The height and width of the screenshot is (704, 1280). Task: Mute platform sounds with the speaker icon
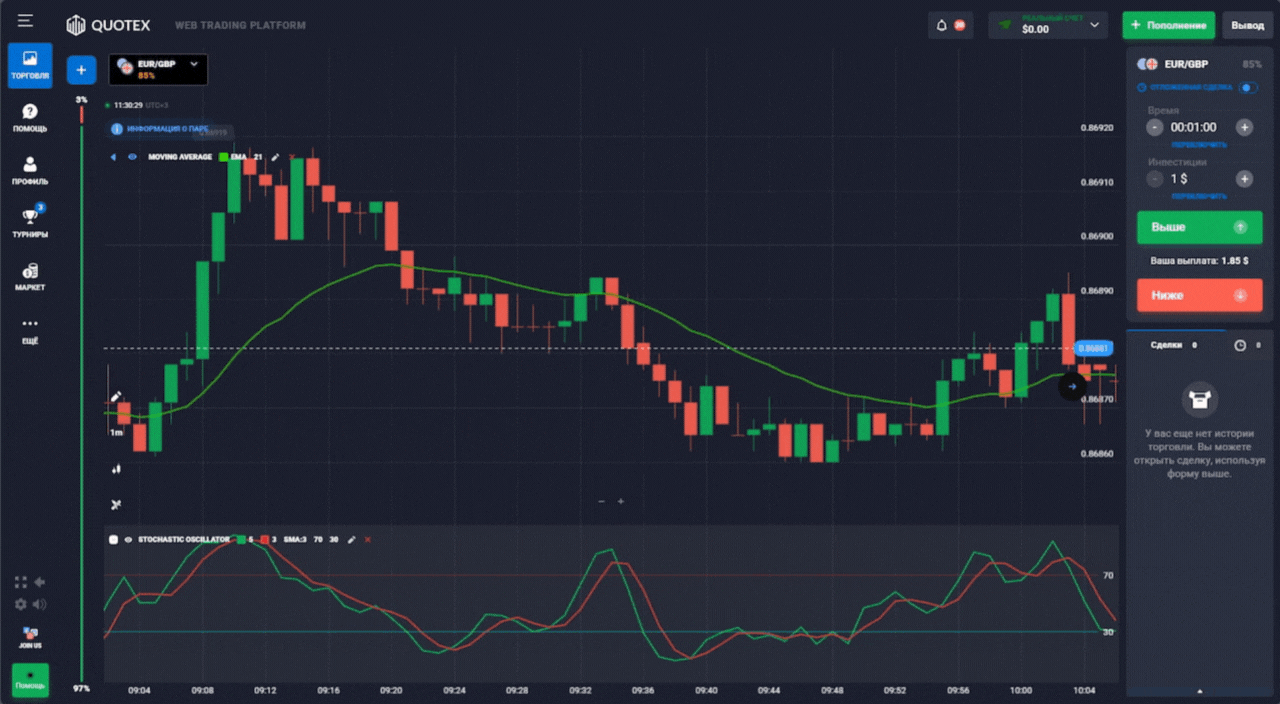click(41, 604)
